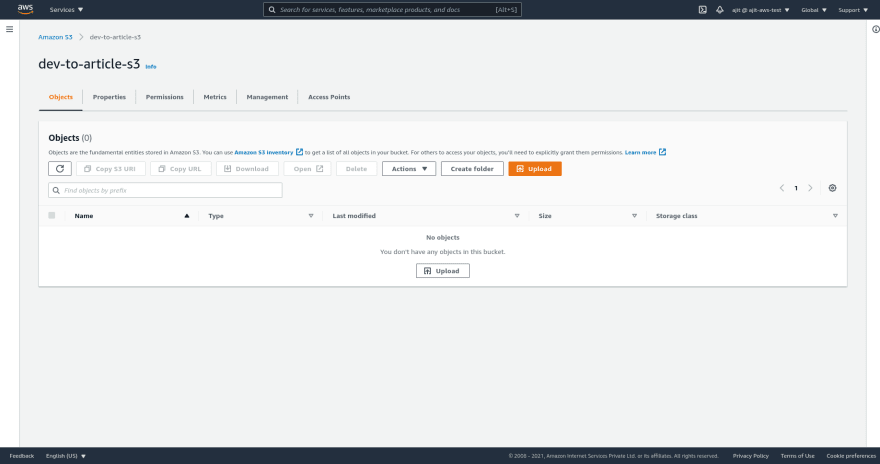Click Upload button under No objects
Image resolution: width=880 pixels, height=464 pixels.
point(443,270)
